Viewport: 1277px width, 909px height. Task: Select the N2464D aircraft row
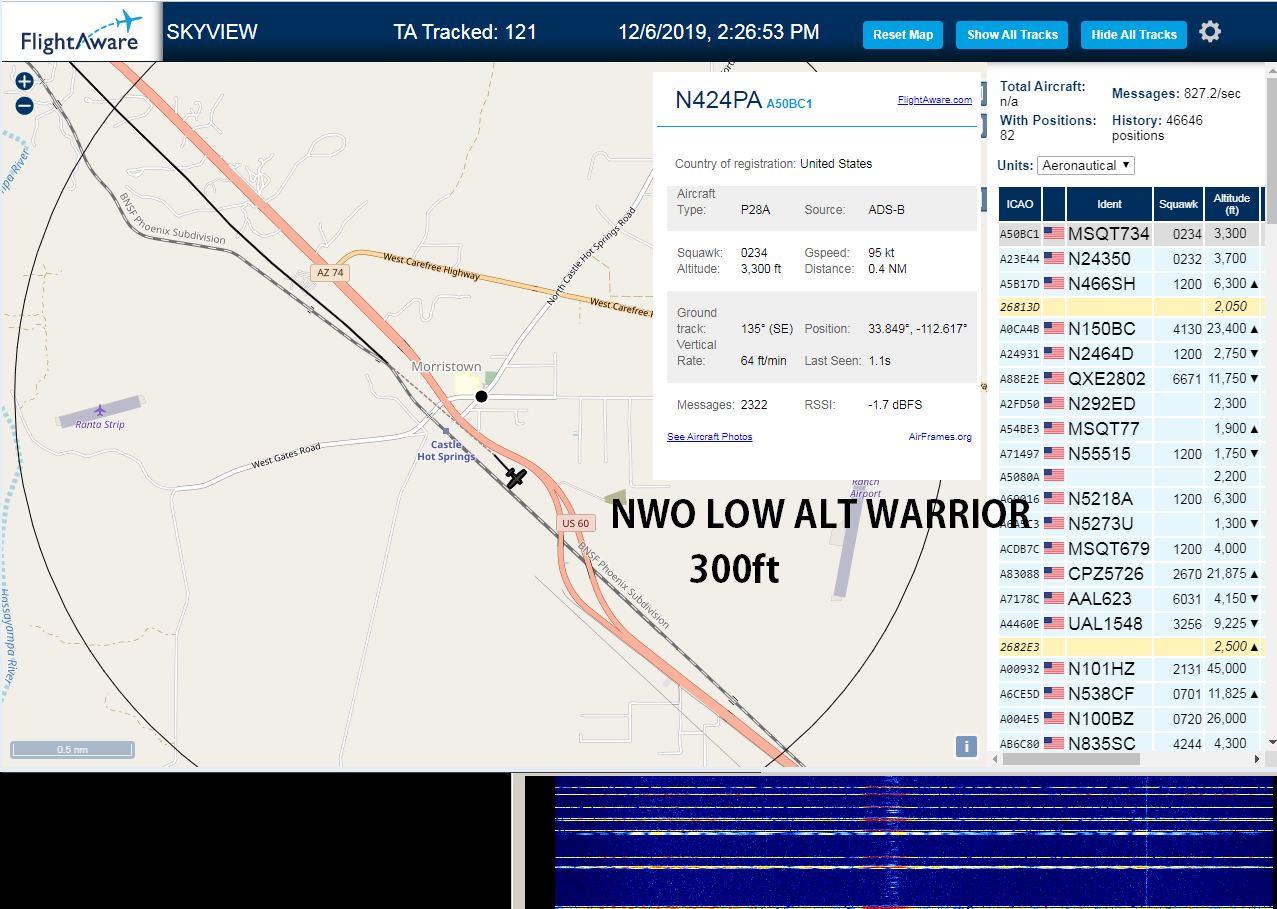(1130, 354)
